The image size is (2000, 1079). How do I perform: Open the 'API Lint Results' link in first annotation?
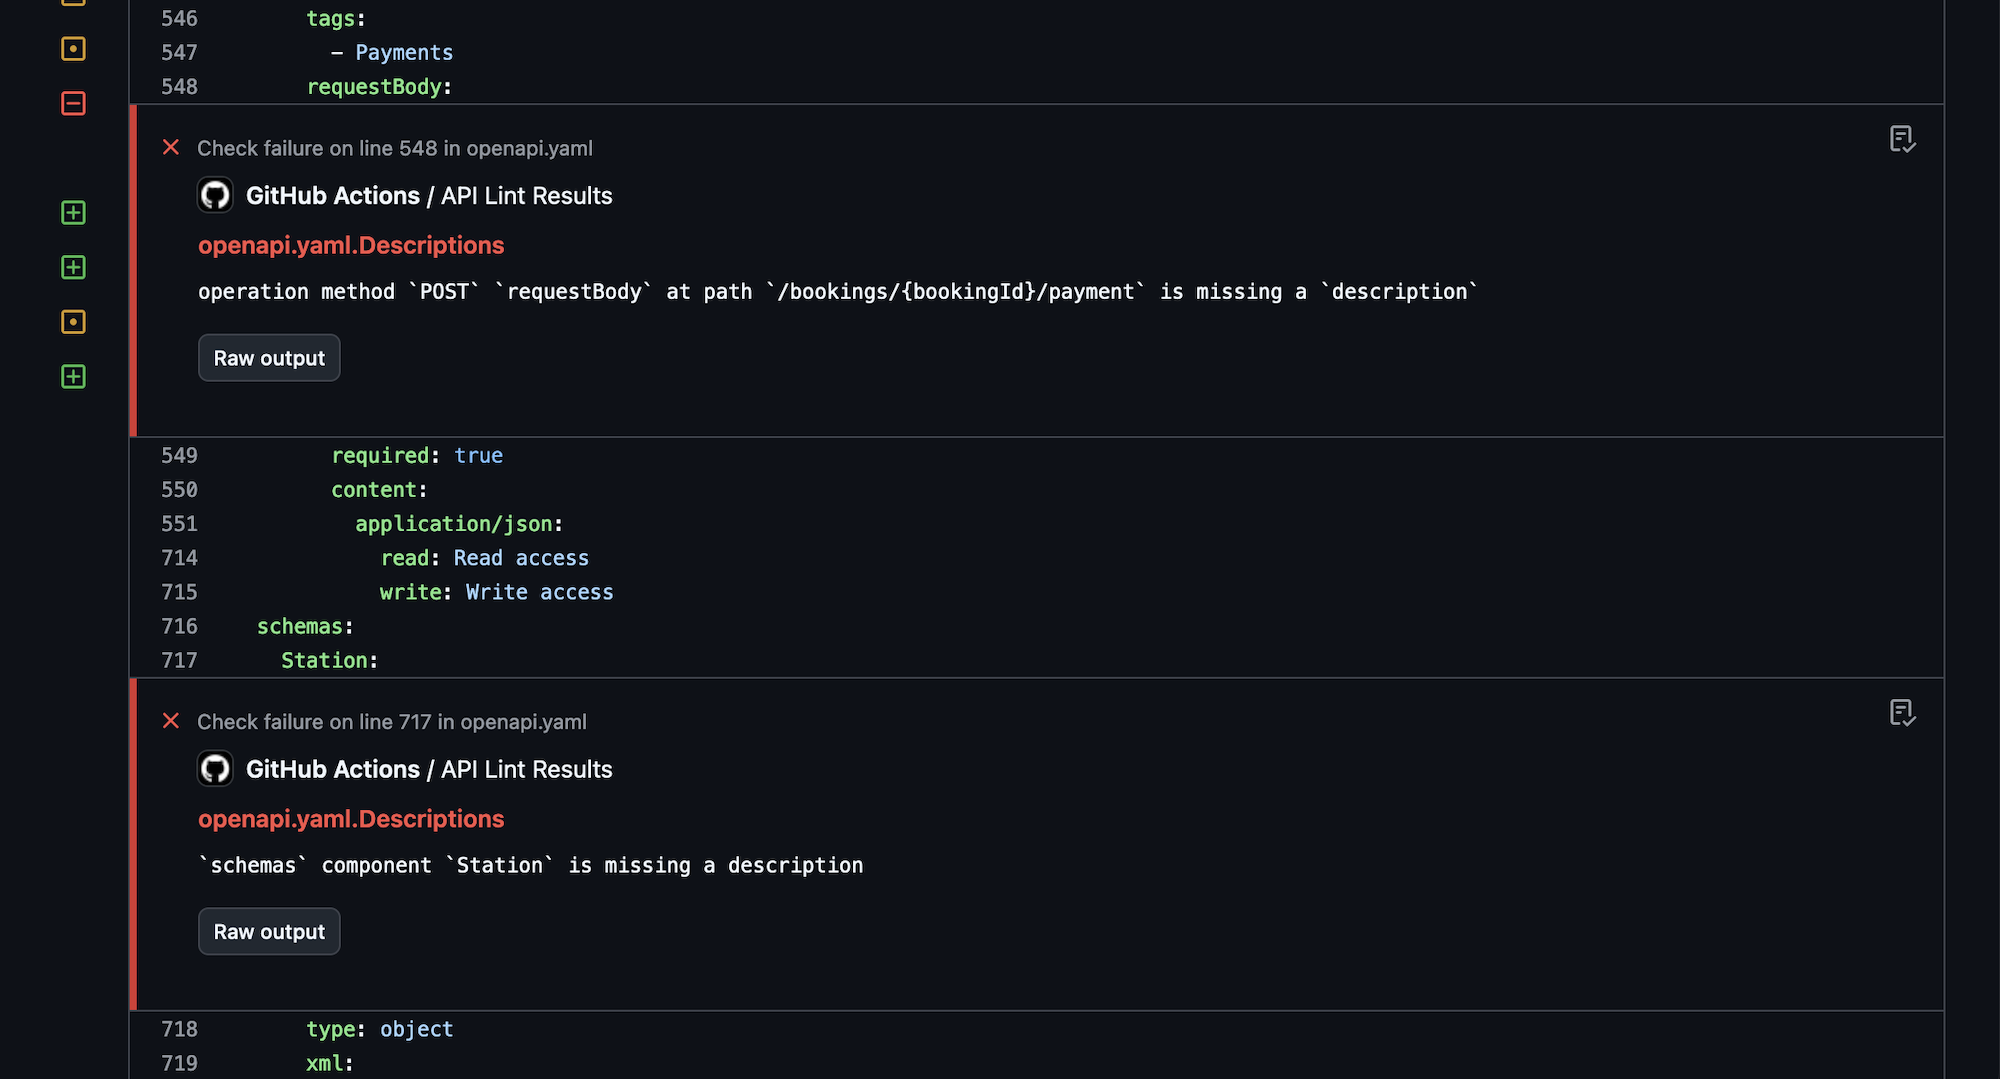526,195
